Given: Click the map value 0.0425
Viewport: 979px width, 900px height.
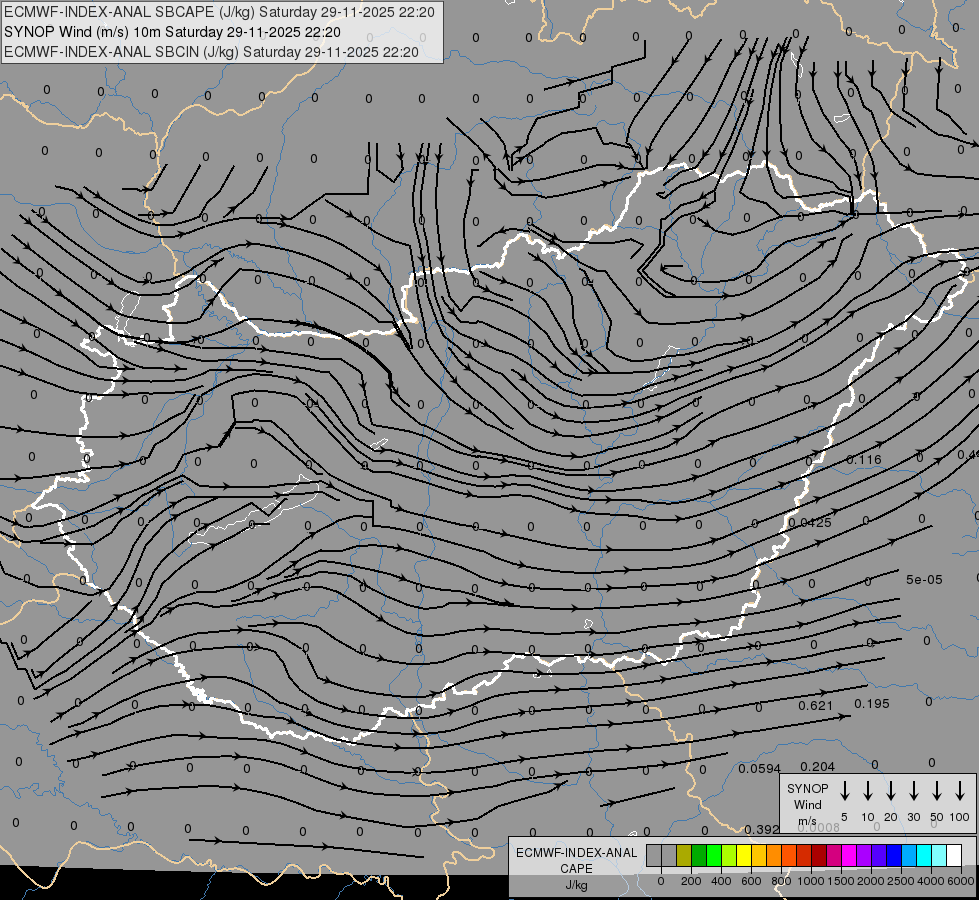Looking at the screenshot, I should pos(810,523).
